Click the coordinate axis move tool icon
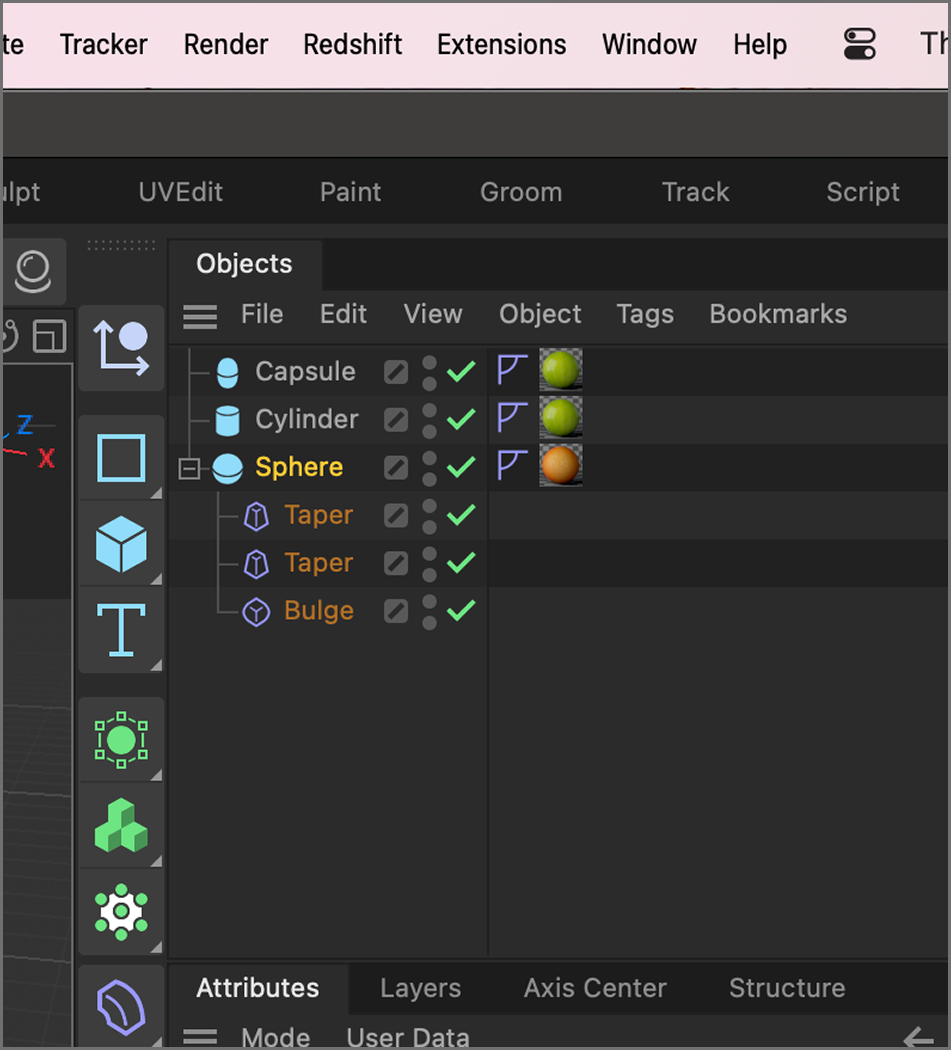951x1050 pixels. pos(121,348)
